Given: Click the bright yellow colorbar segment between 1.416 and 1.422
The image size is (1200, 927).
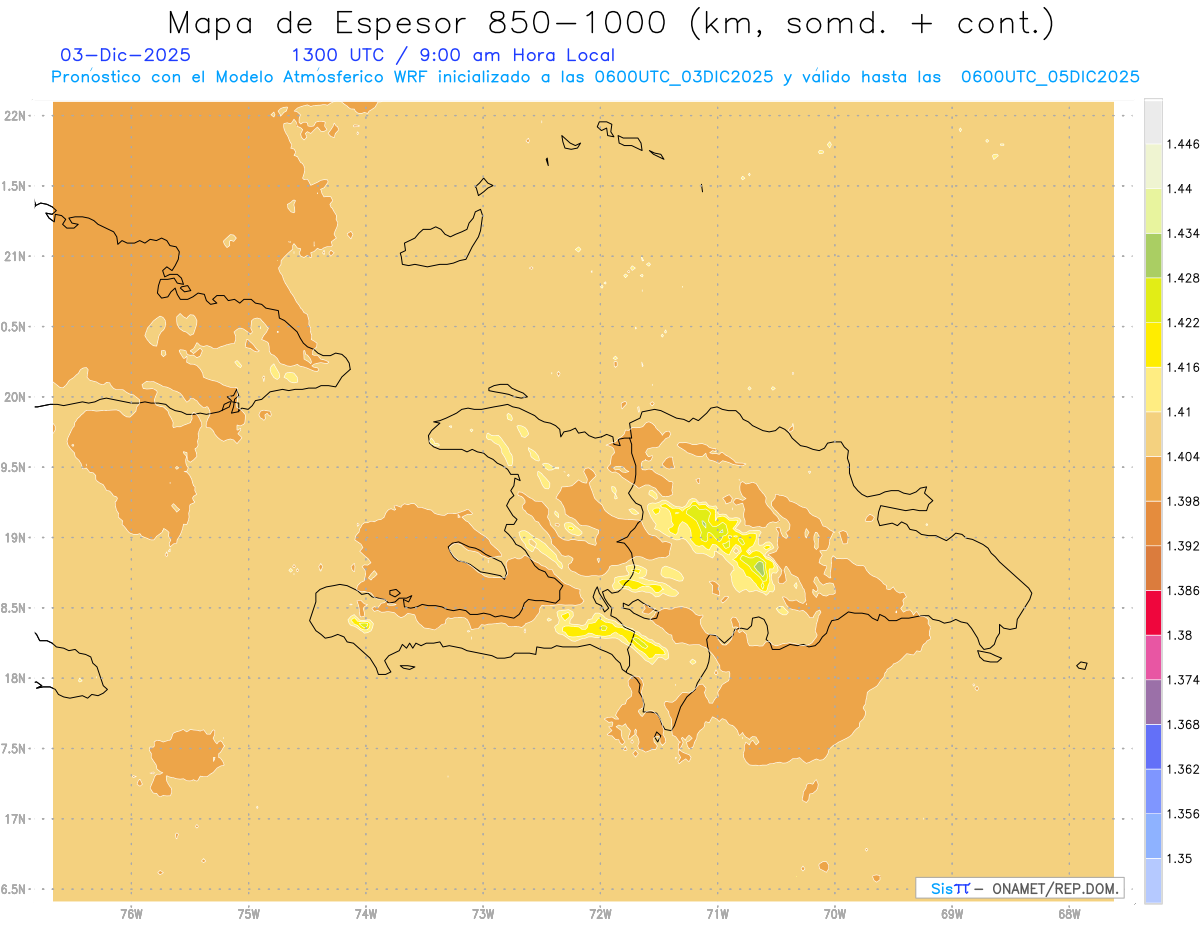Looking at the screenshot, I should pyautogui.click(x=1153, y=344).
